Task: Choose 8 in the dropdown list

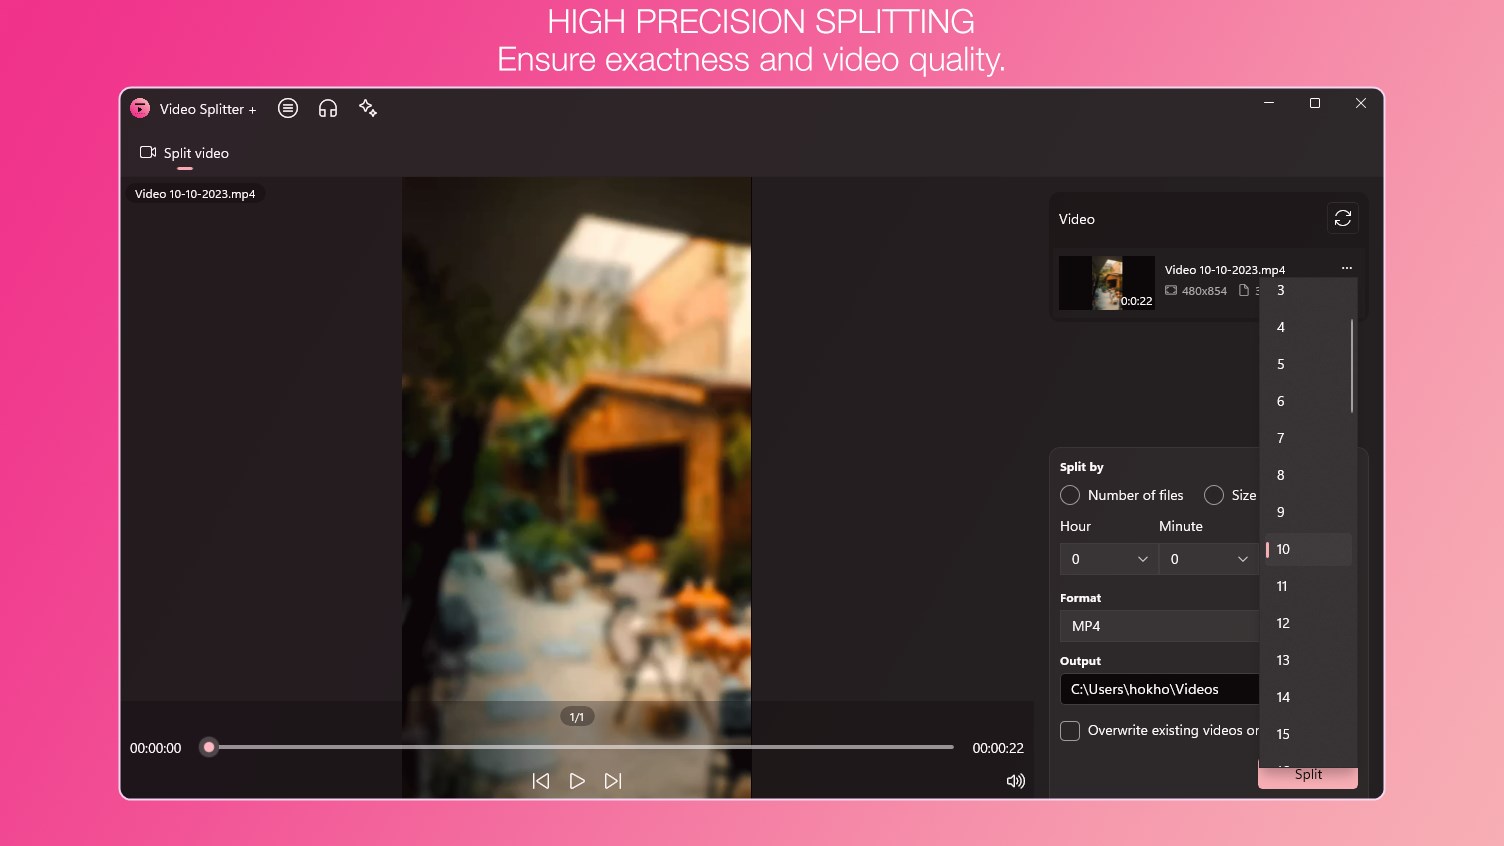Action: coord(1308,475)
